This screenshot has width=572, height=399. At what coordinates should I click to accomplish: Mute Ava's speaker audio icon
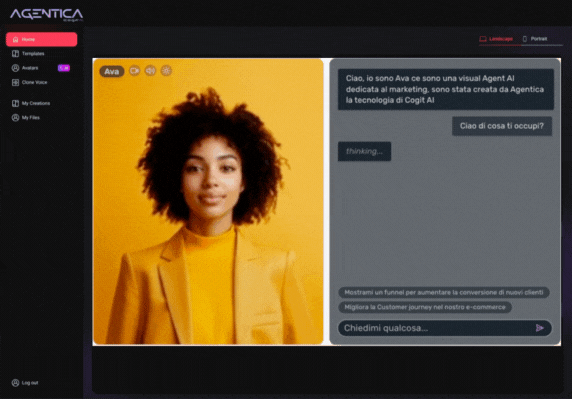150,71
